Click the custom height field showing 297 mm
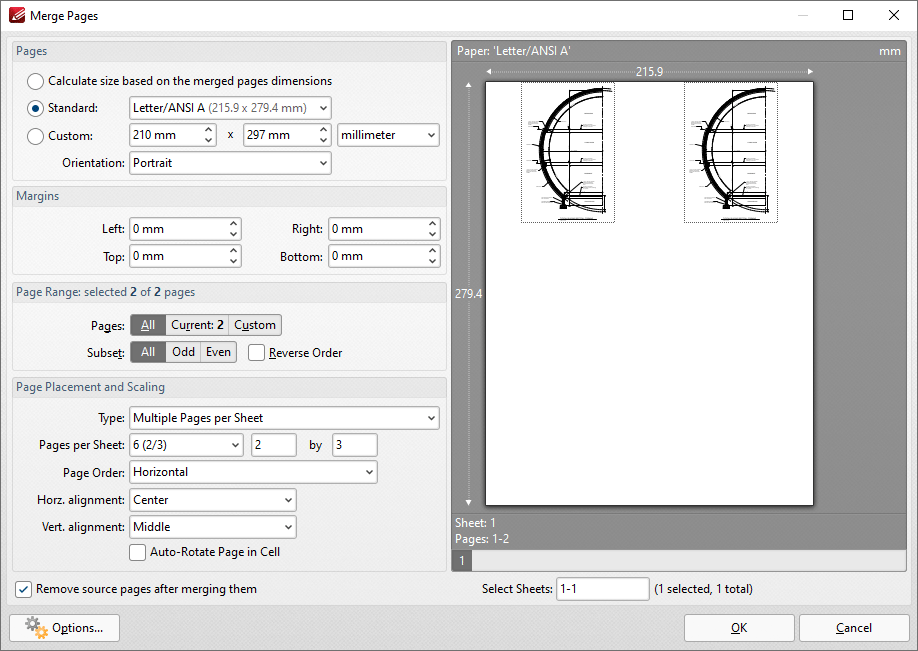The height and width of the screenshot is (651, 918). [x=280, y=135]
